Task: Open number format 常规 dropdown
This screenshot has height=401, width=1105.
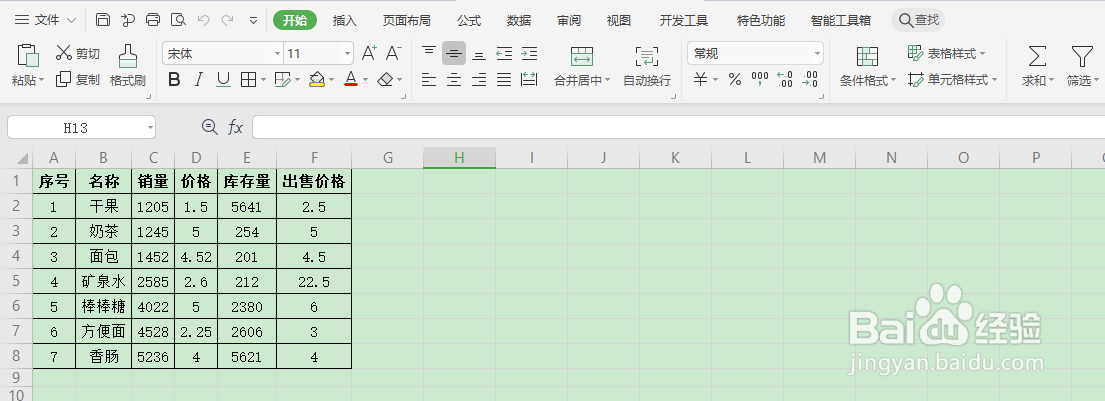Action: pyautogui.click(x=817, y=54)
